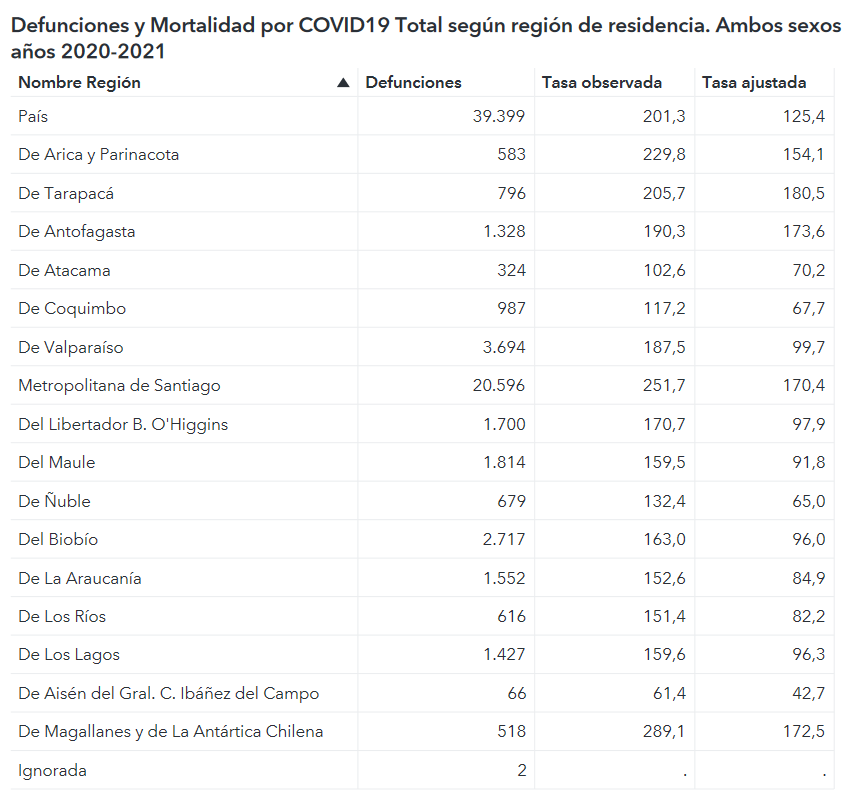Click De Aisén del Gral. C. Ibáñez del Campo
The height and width of the screenshot is (801, 855).
point(168,694)
